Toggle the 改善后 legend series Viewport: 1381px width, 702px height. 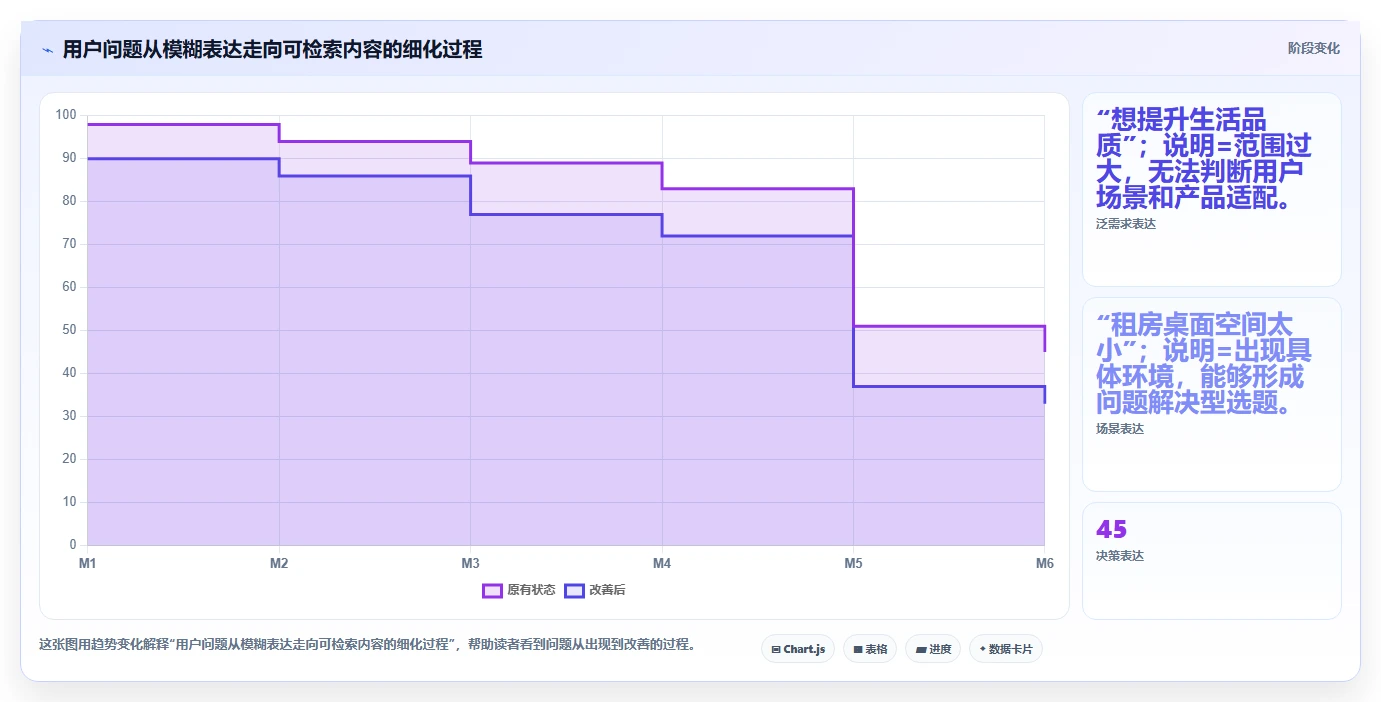(595, 590)
